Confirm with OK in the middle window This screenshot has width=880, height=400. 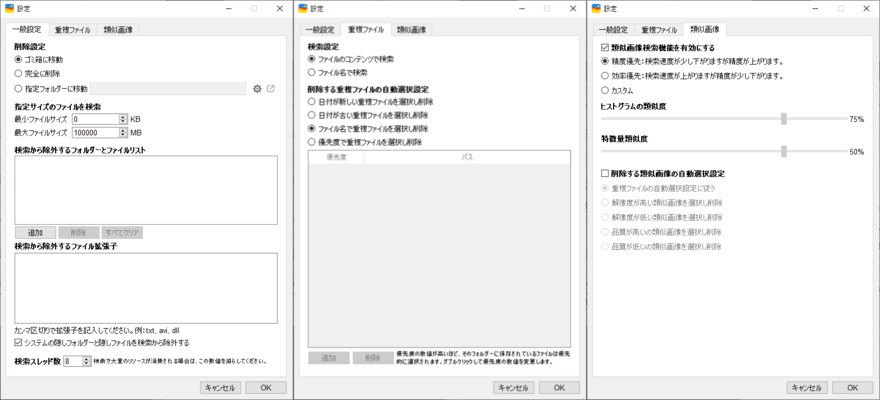click(559, 388)
